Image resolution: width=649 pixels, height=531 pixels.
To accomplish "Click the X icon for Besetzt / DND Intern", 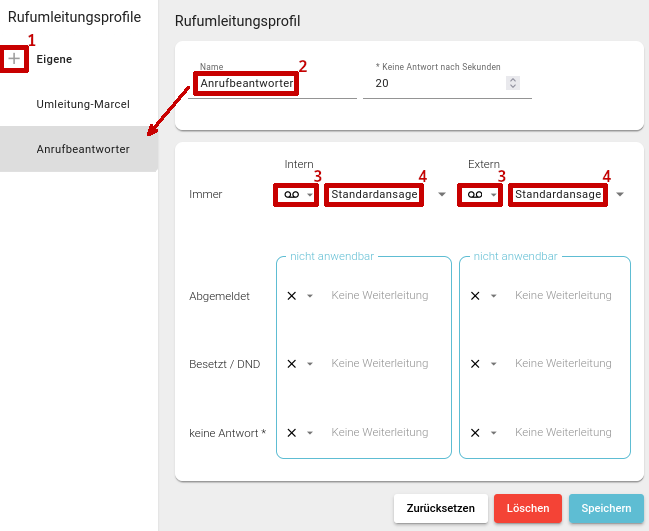I will click(x=291, y=364).
